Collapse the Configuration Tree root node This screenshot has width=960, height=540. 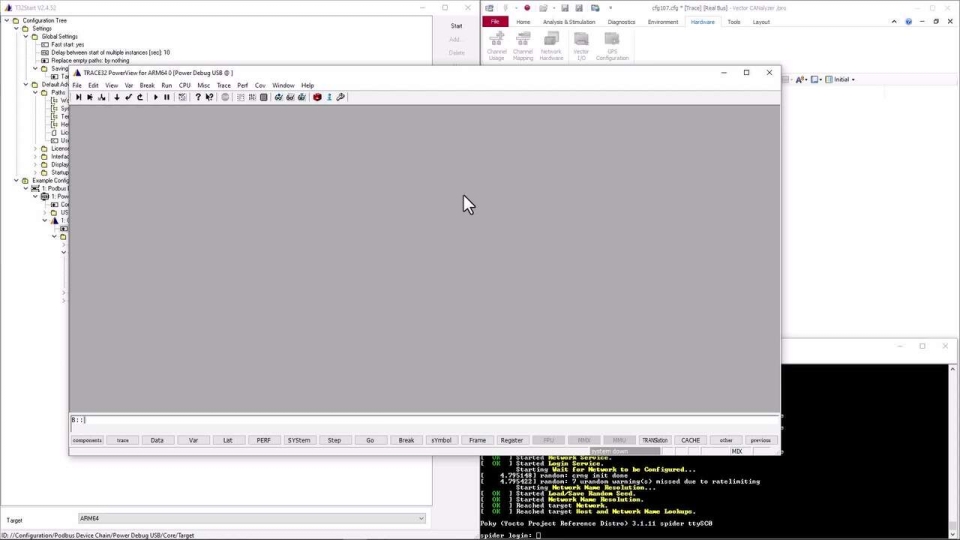tap(7, 20)
